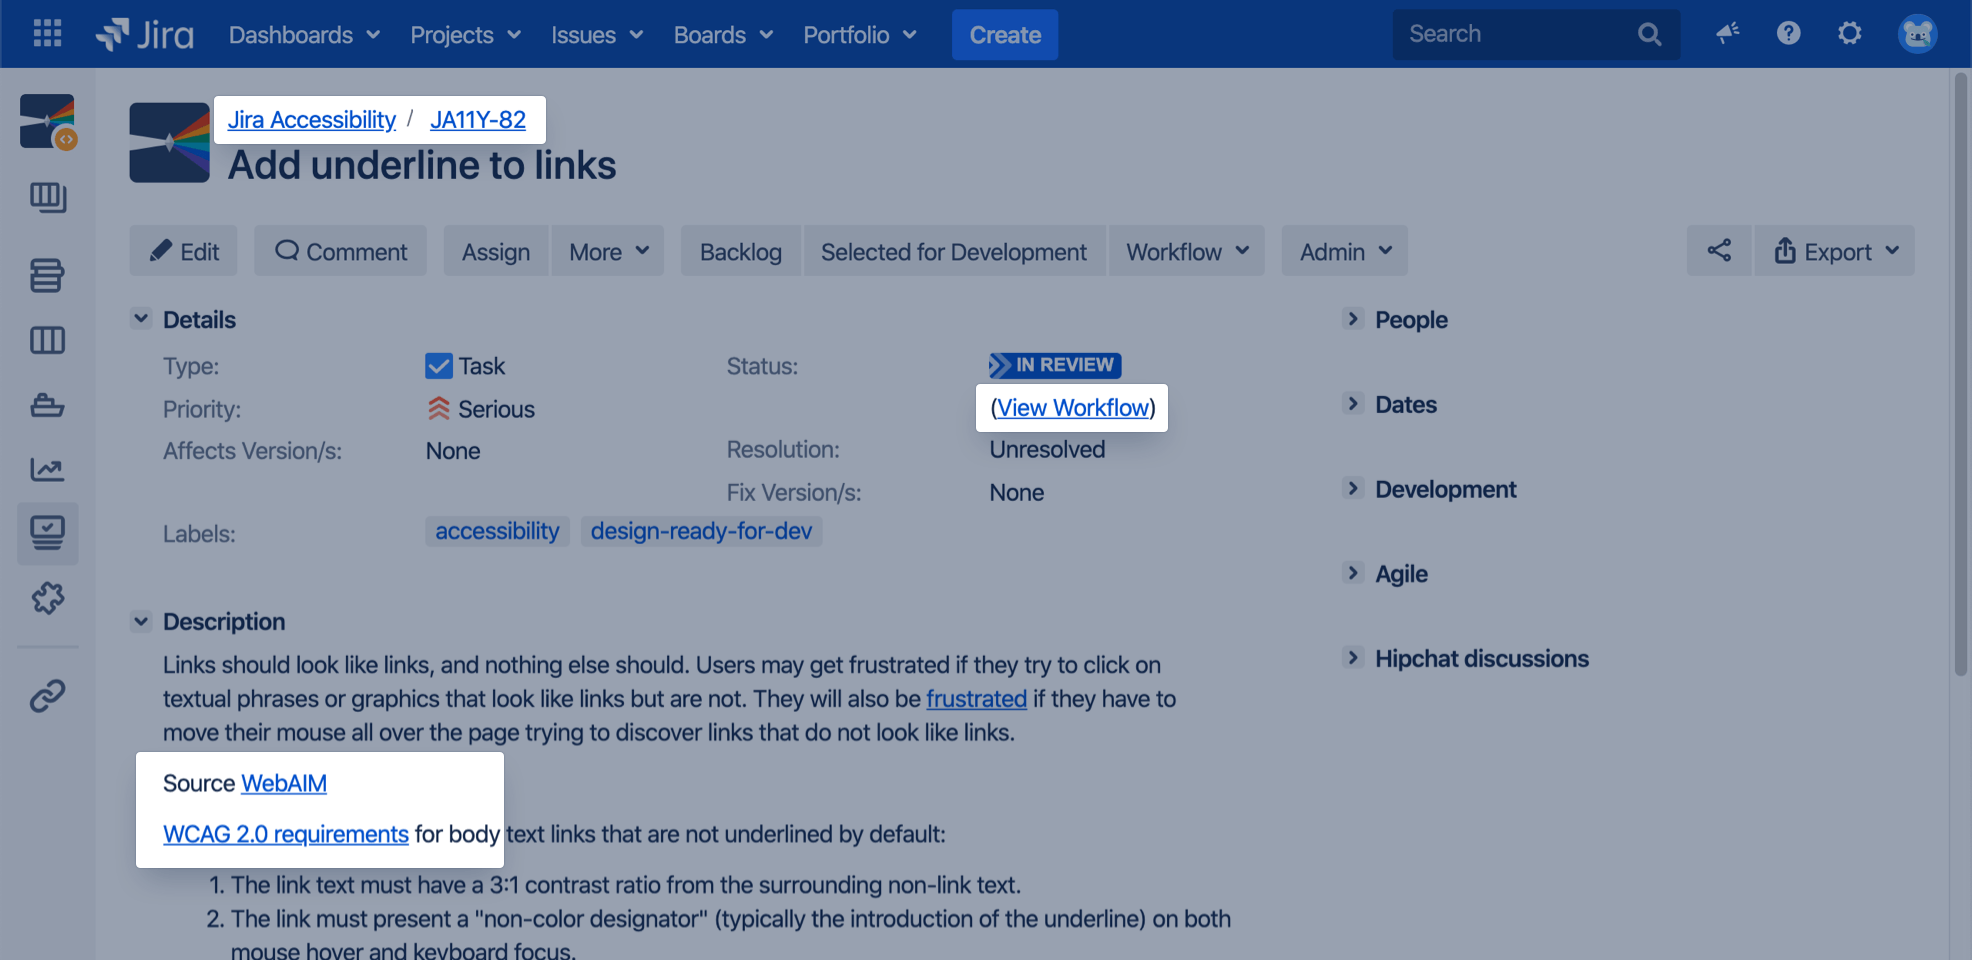This screenshot has width=1972, height=960.
Task: Open the Admin dropdown
Action: [x=1345, y=251]
